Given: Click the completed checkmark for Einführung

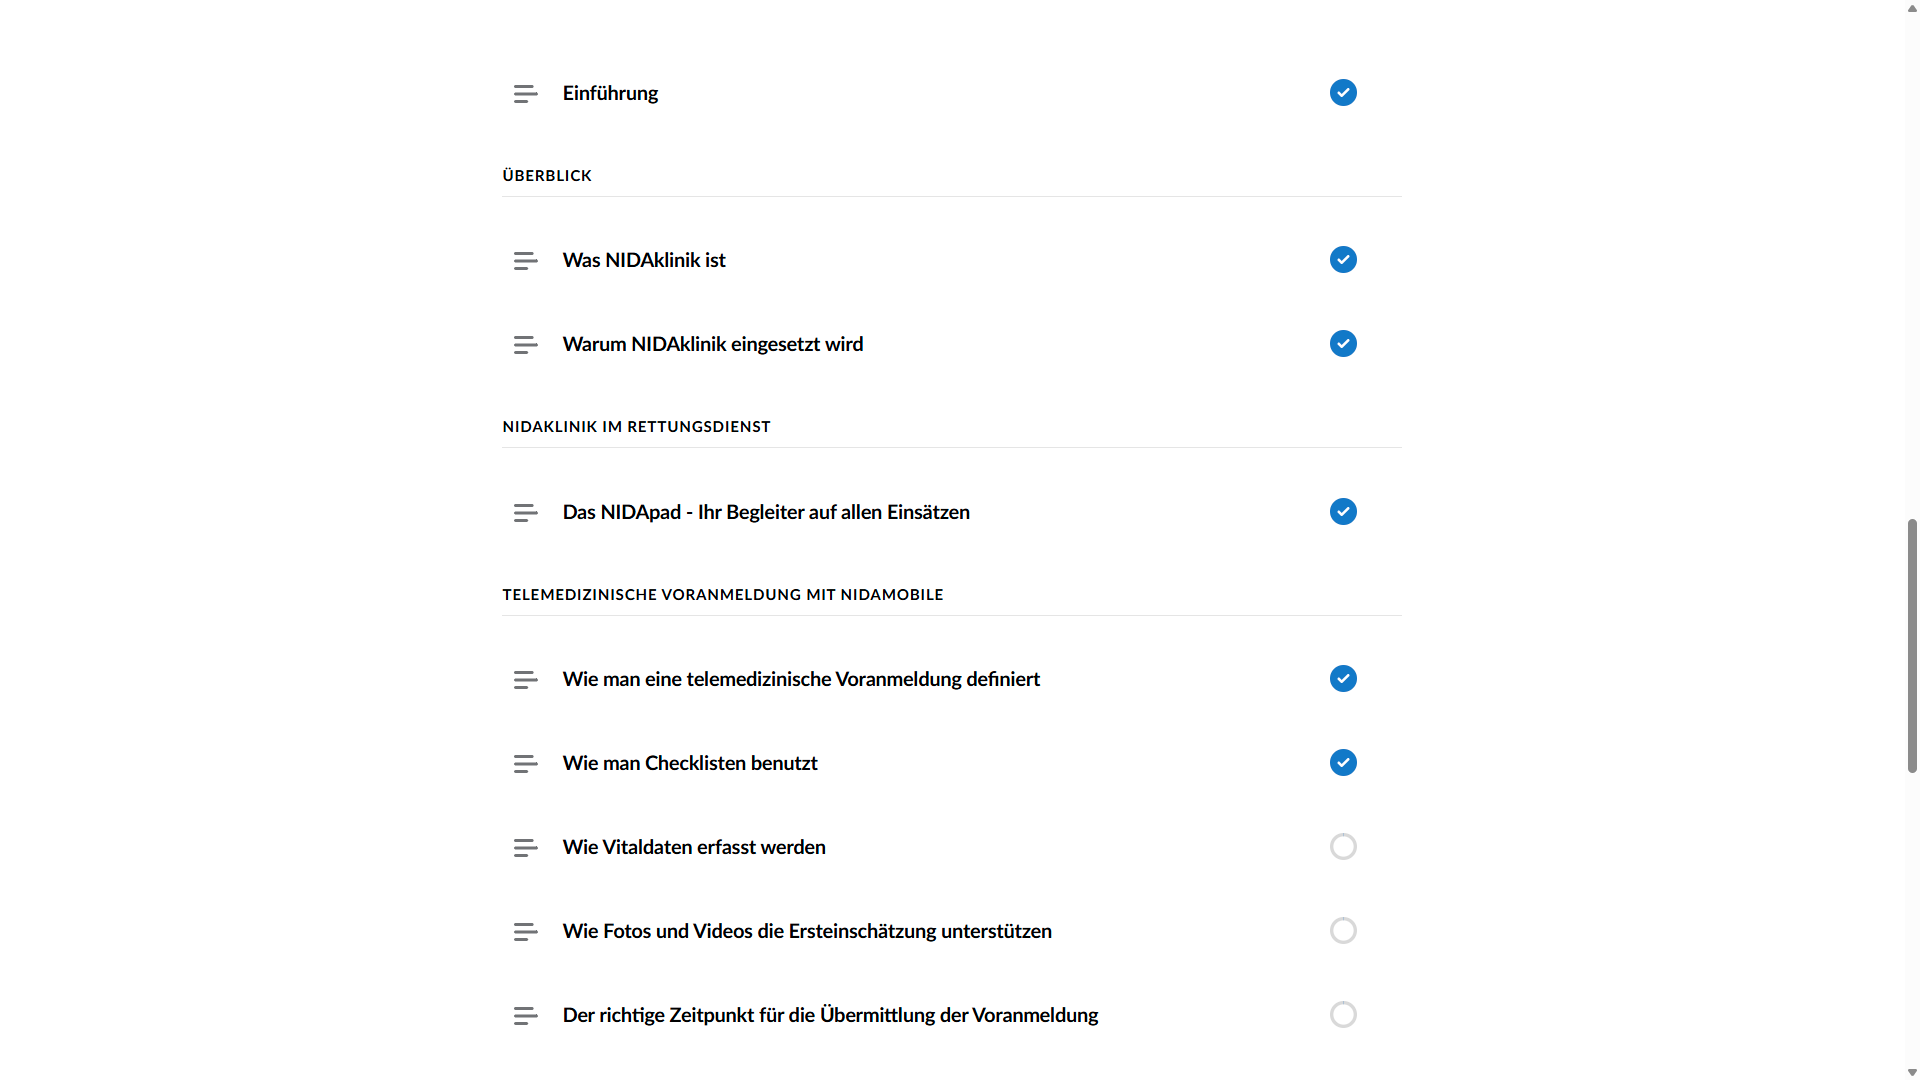Looking at the screenshot, I should pos(1343,93).
